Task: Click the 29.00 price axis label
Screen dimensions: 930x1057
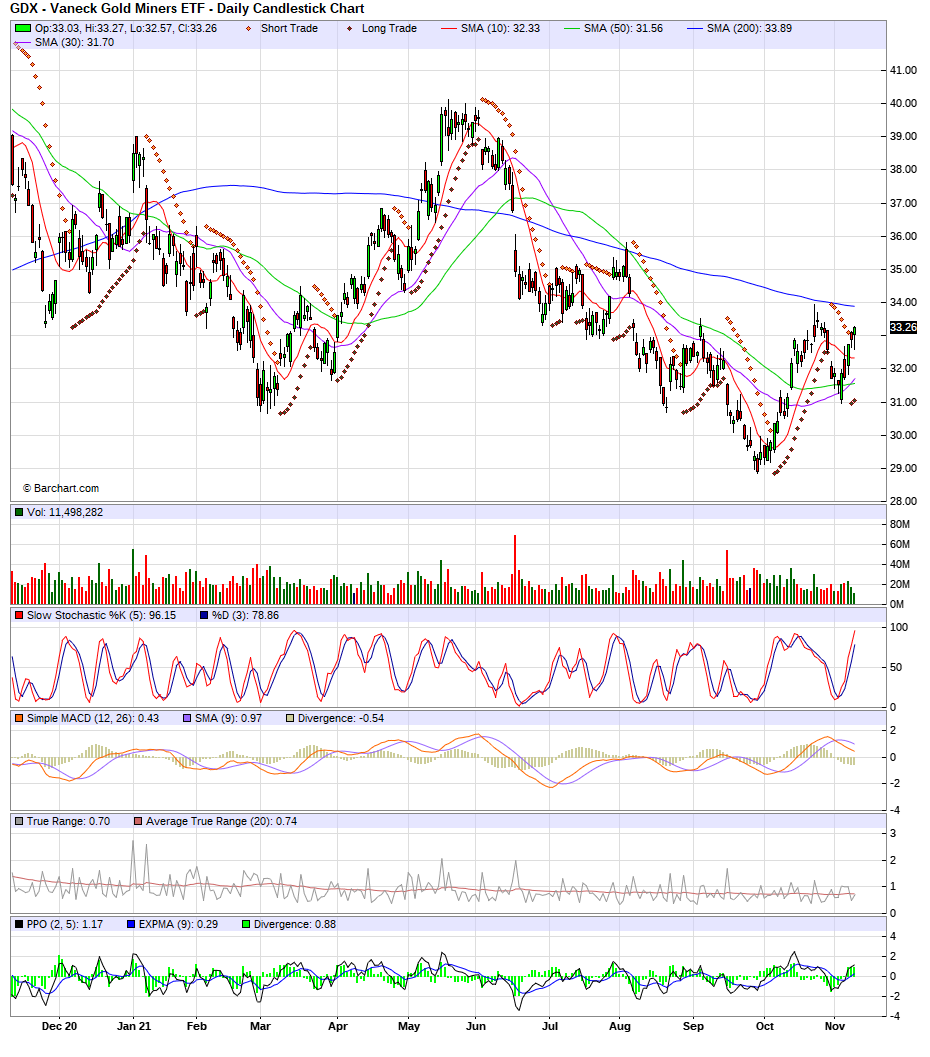Action: point(903,469)
